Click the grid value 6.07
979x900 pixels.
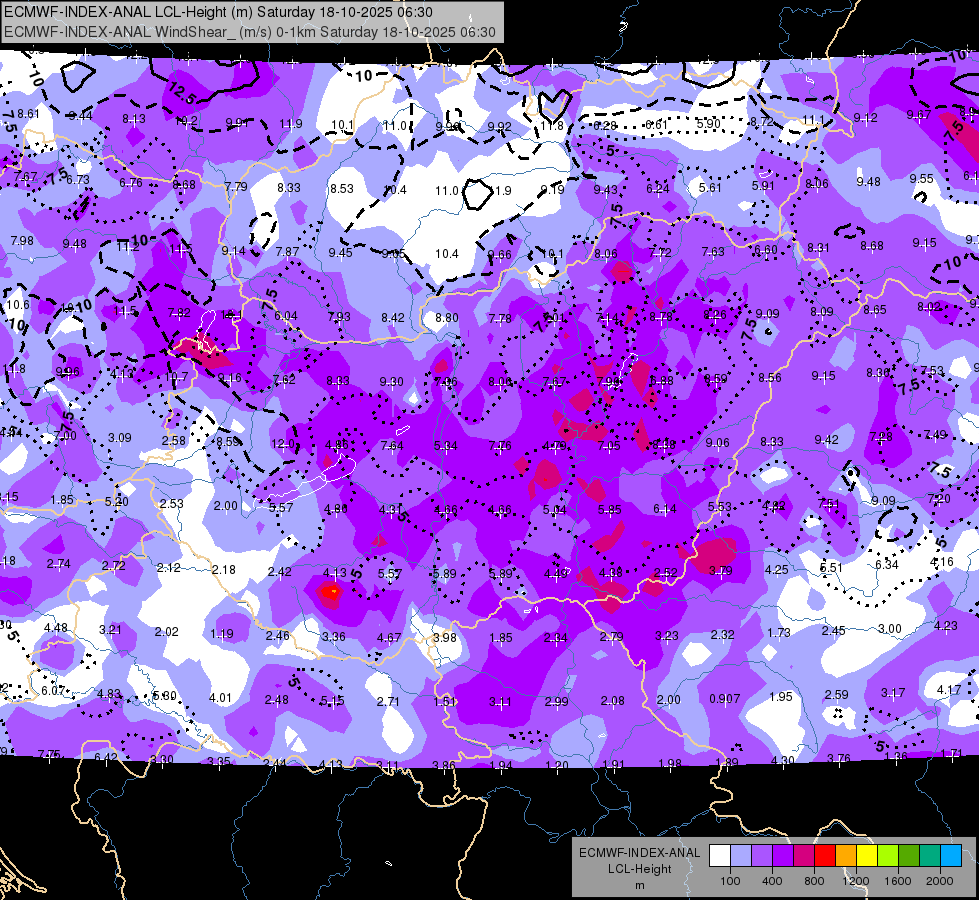click(53, 690)
